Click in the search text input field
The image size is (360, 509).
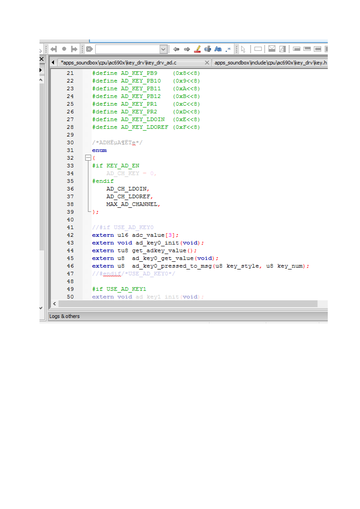point(128,49)
